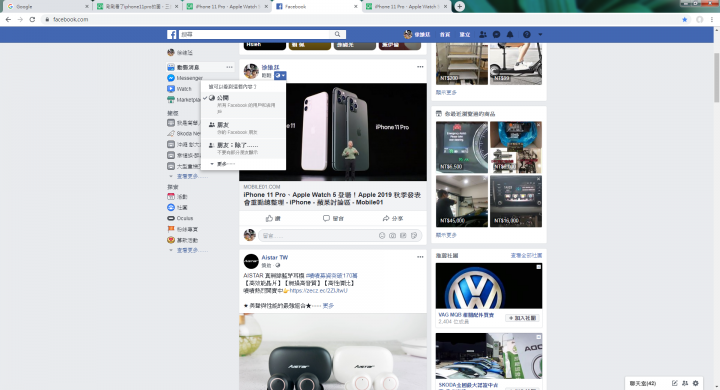Screen dimensions: 720x390
Task: Click the browser reload button
Action: click(32, 19)
